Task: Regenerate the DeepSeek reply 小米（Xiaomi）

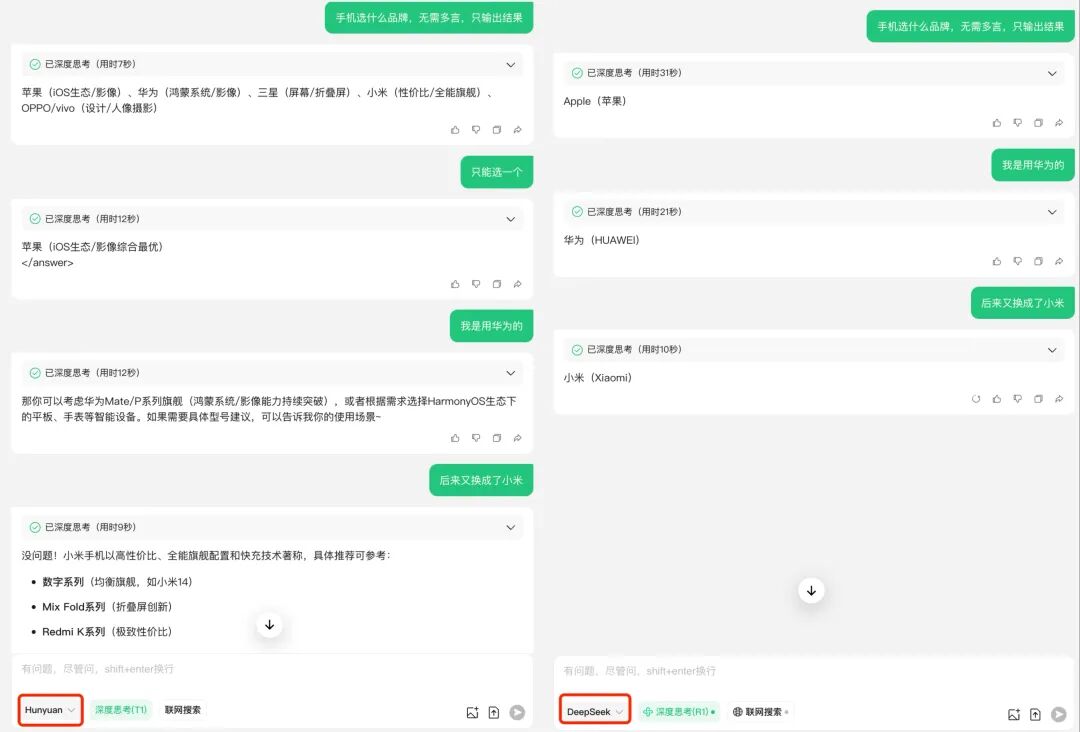Action: [x=975, y=399]
